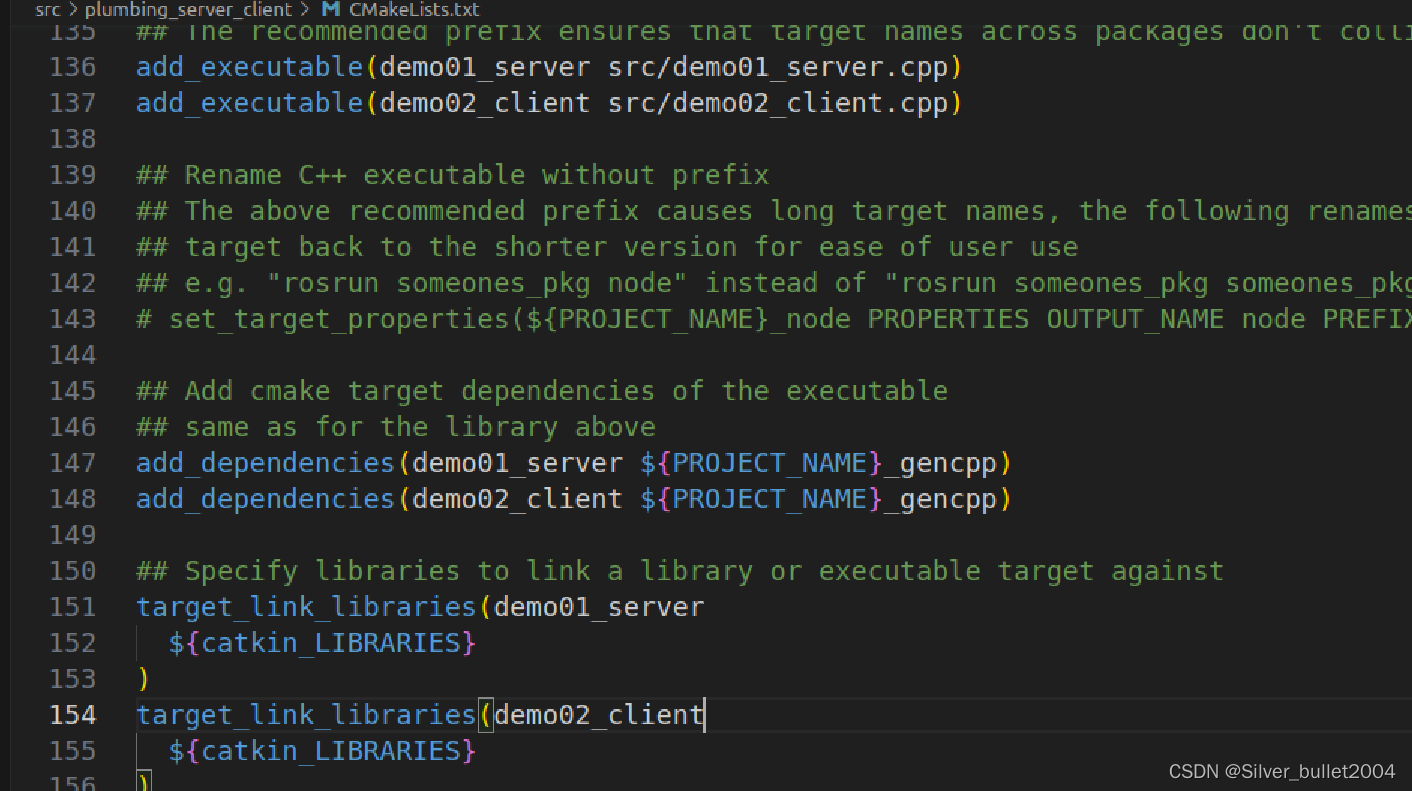Screen dimensions: 1412x791
Task: Click line number 151 in the gutter
Action: click(73, 607)
